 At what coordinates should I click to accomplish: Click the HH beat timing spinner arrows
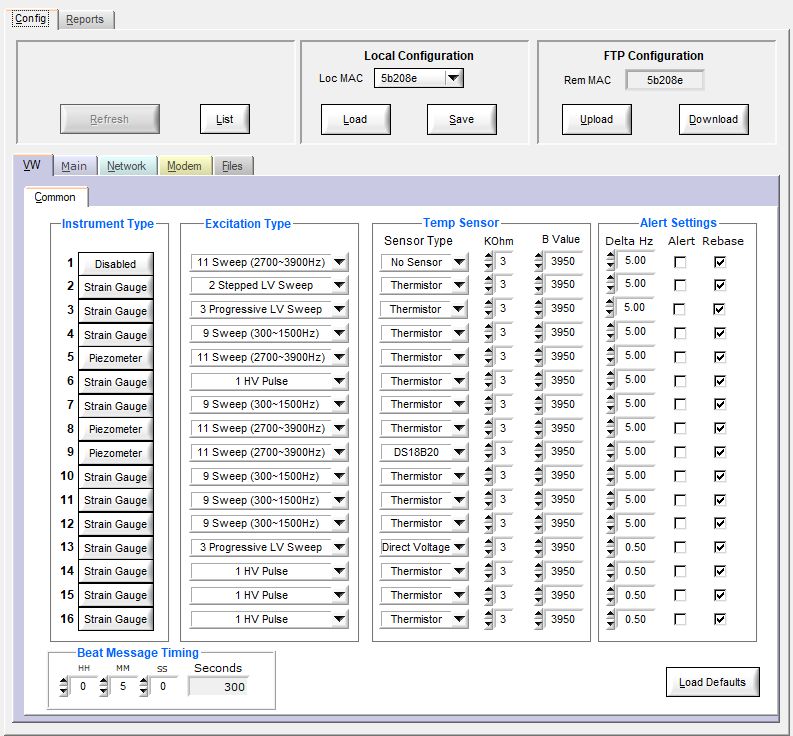pos(63,686)
